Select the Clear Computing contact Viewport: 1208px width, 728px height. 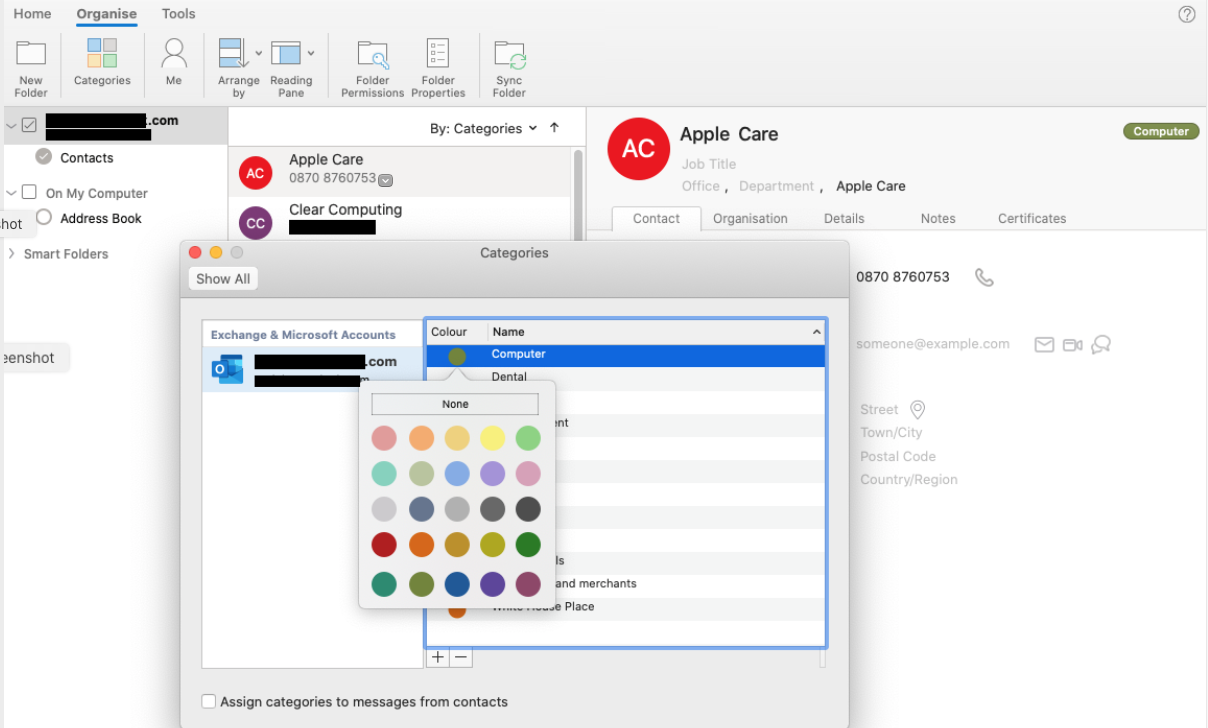pyautogui.click(x=400, y=221)
